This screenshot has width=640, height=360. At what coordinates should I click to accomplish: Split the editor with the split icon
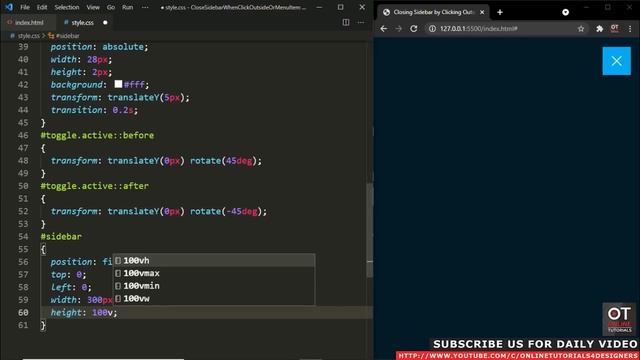[346, 22]
